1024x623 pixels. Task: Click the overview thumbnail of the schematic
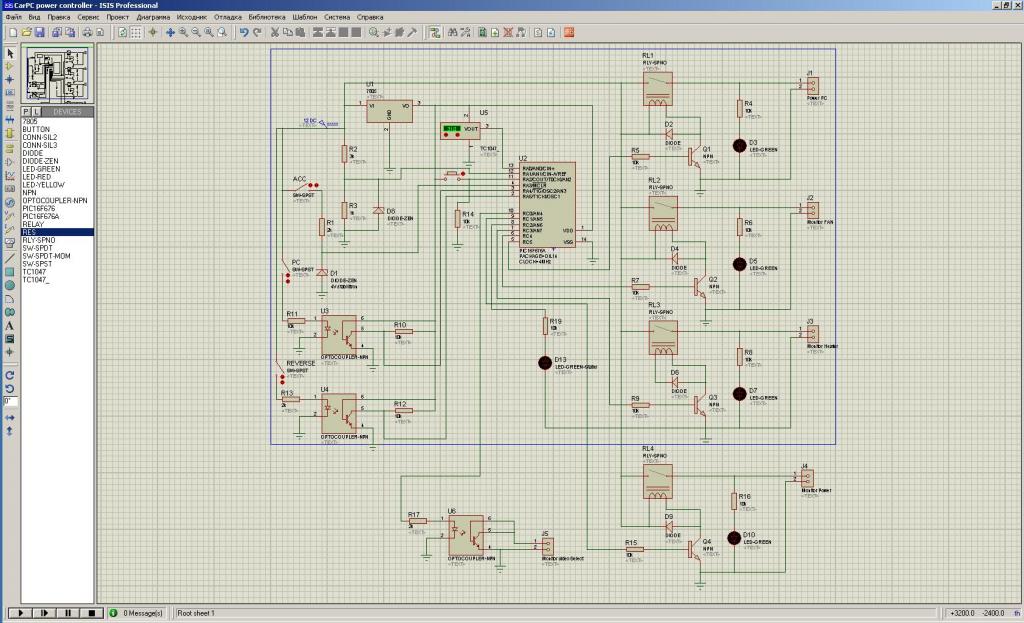pyautogui.click(x=57, y=75)
